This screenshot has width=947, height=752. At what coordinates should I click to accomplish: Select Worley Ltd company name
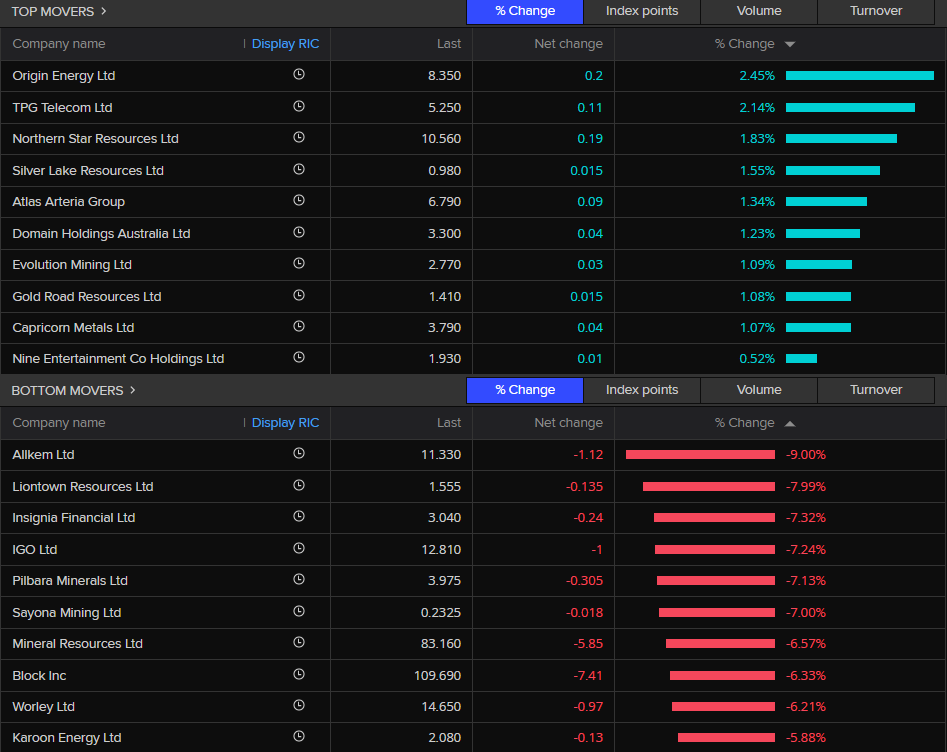[43, 707]
